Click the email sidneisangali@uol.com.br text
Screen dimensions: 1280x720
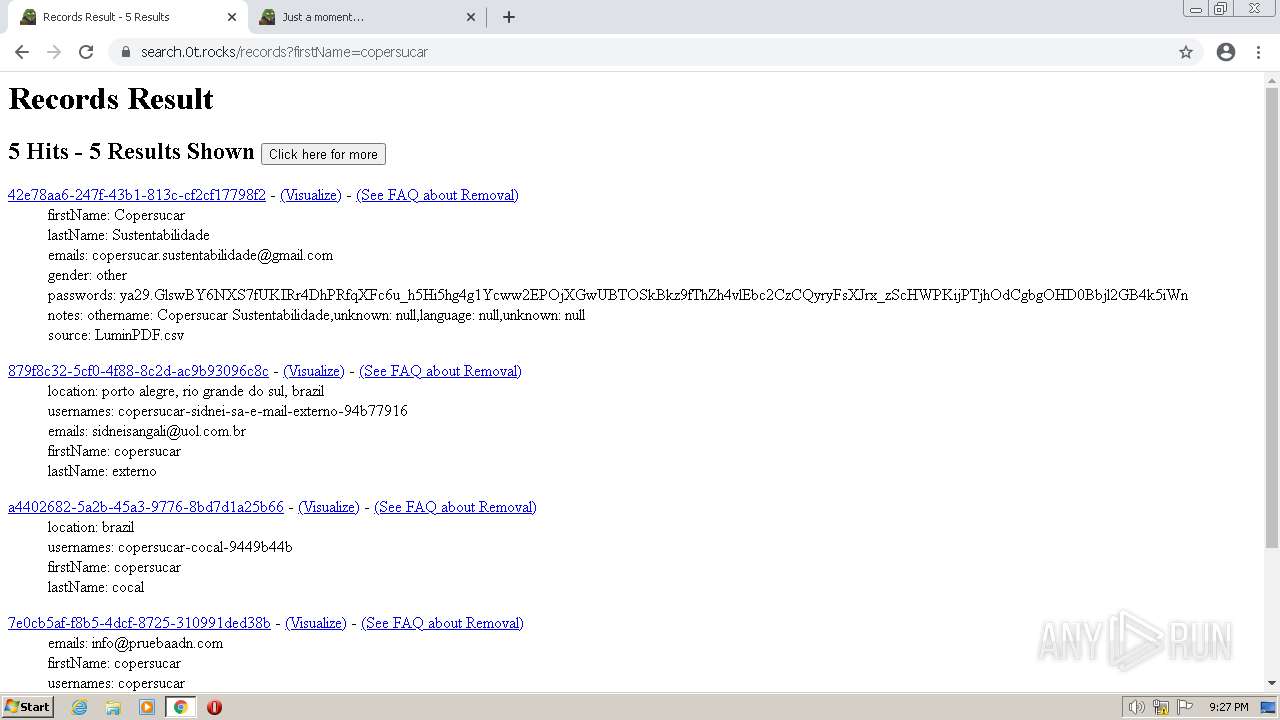[x=169, y=431]
